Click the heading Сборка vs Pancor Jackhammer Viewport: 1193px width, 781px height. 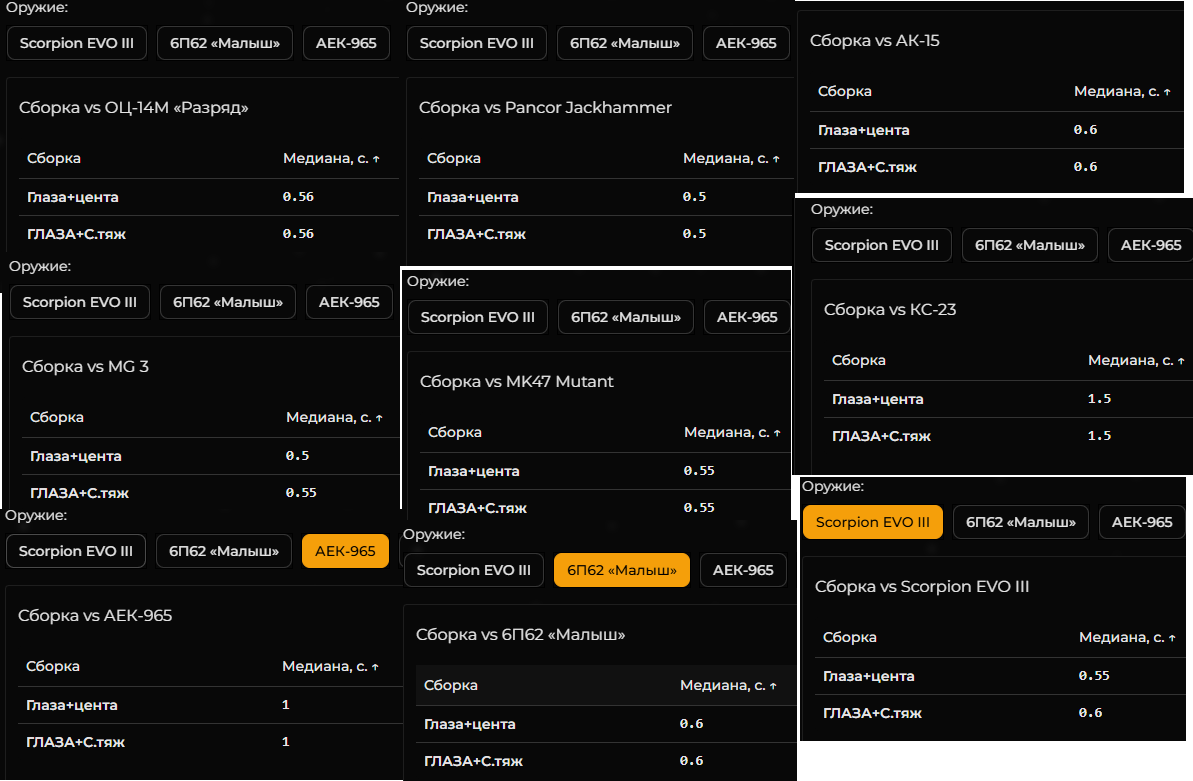point(546,107)
